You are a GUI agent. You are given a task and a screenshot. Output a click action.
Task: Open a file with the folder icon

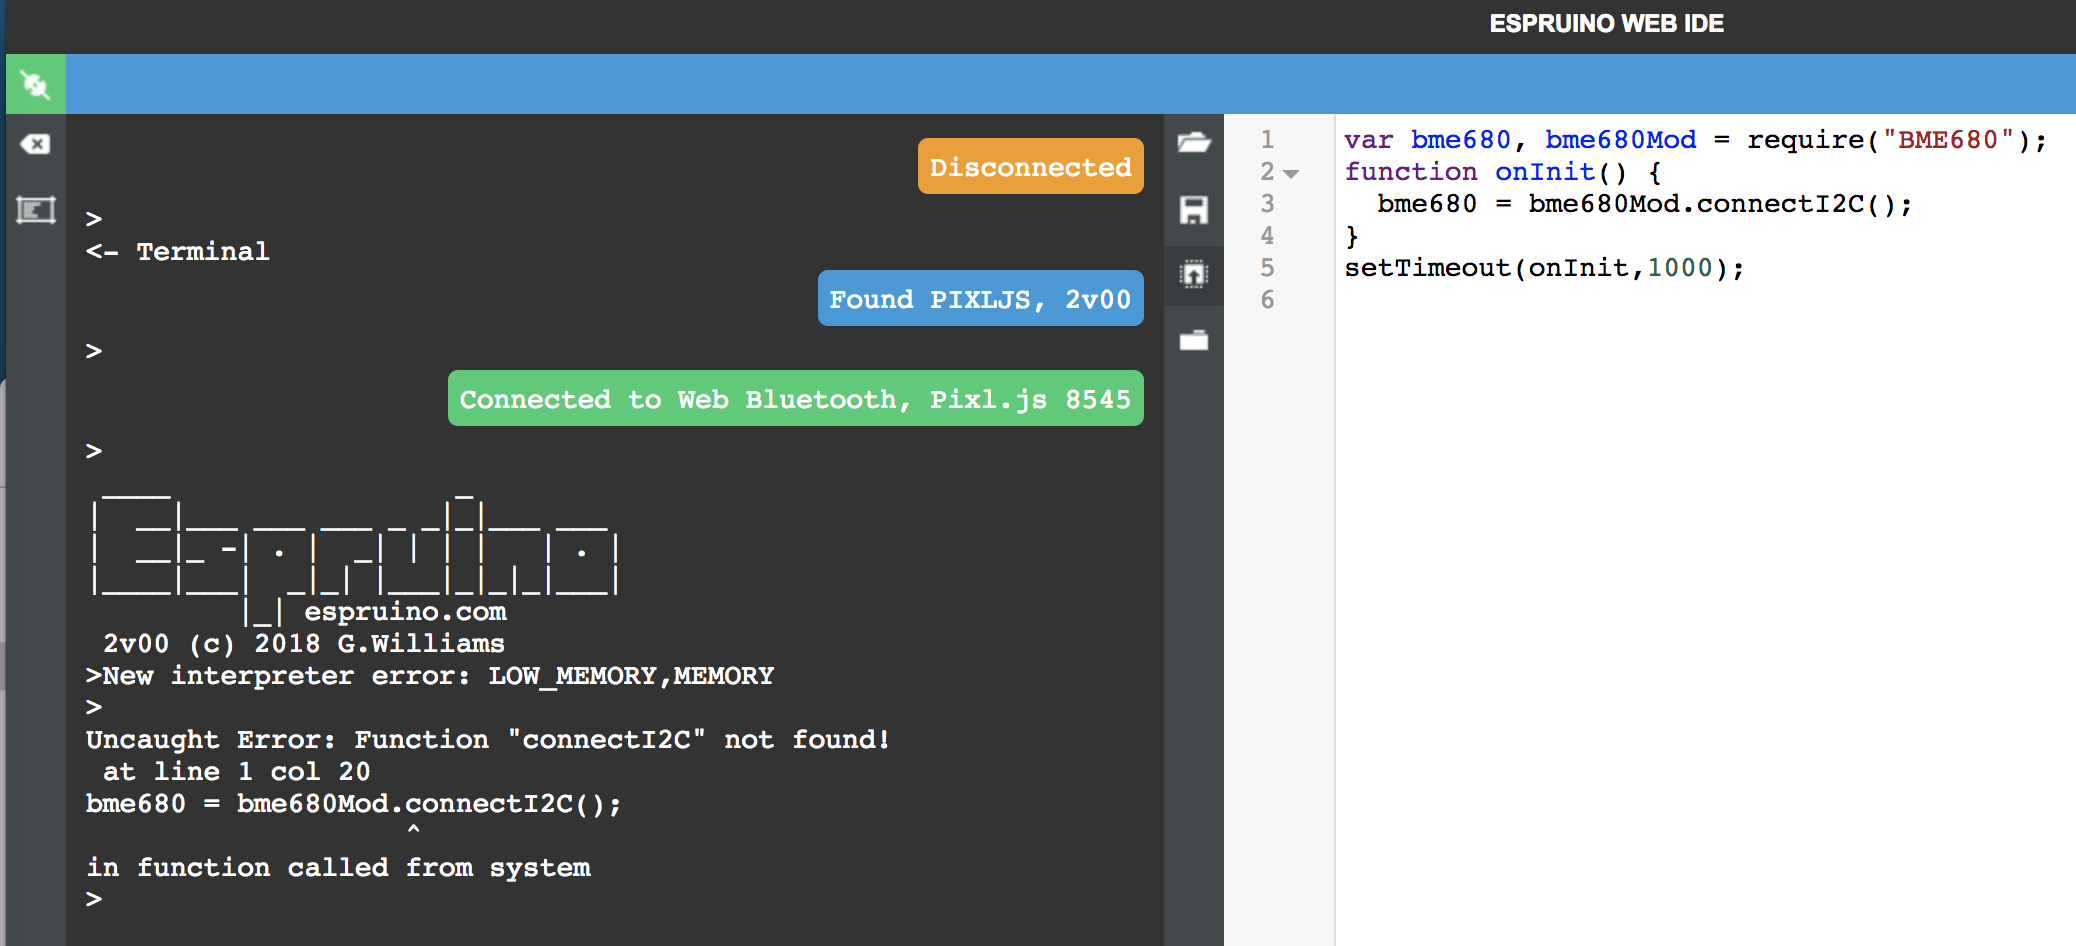(x=1194, y=143)
